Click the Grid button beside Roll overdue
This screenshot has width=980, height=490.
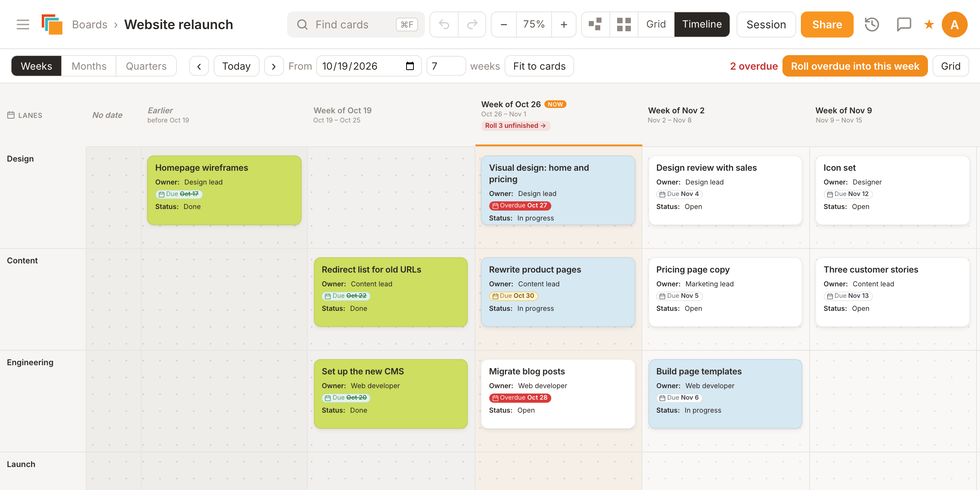tap(951, 66)
